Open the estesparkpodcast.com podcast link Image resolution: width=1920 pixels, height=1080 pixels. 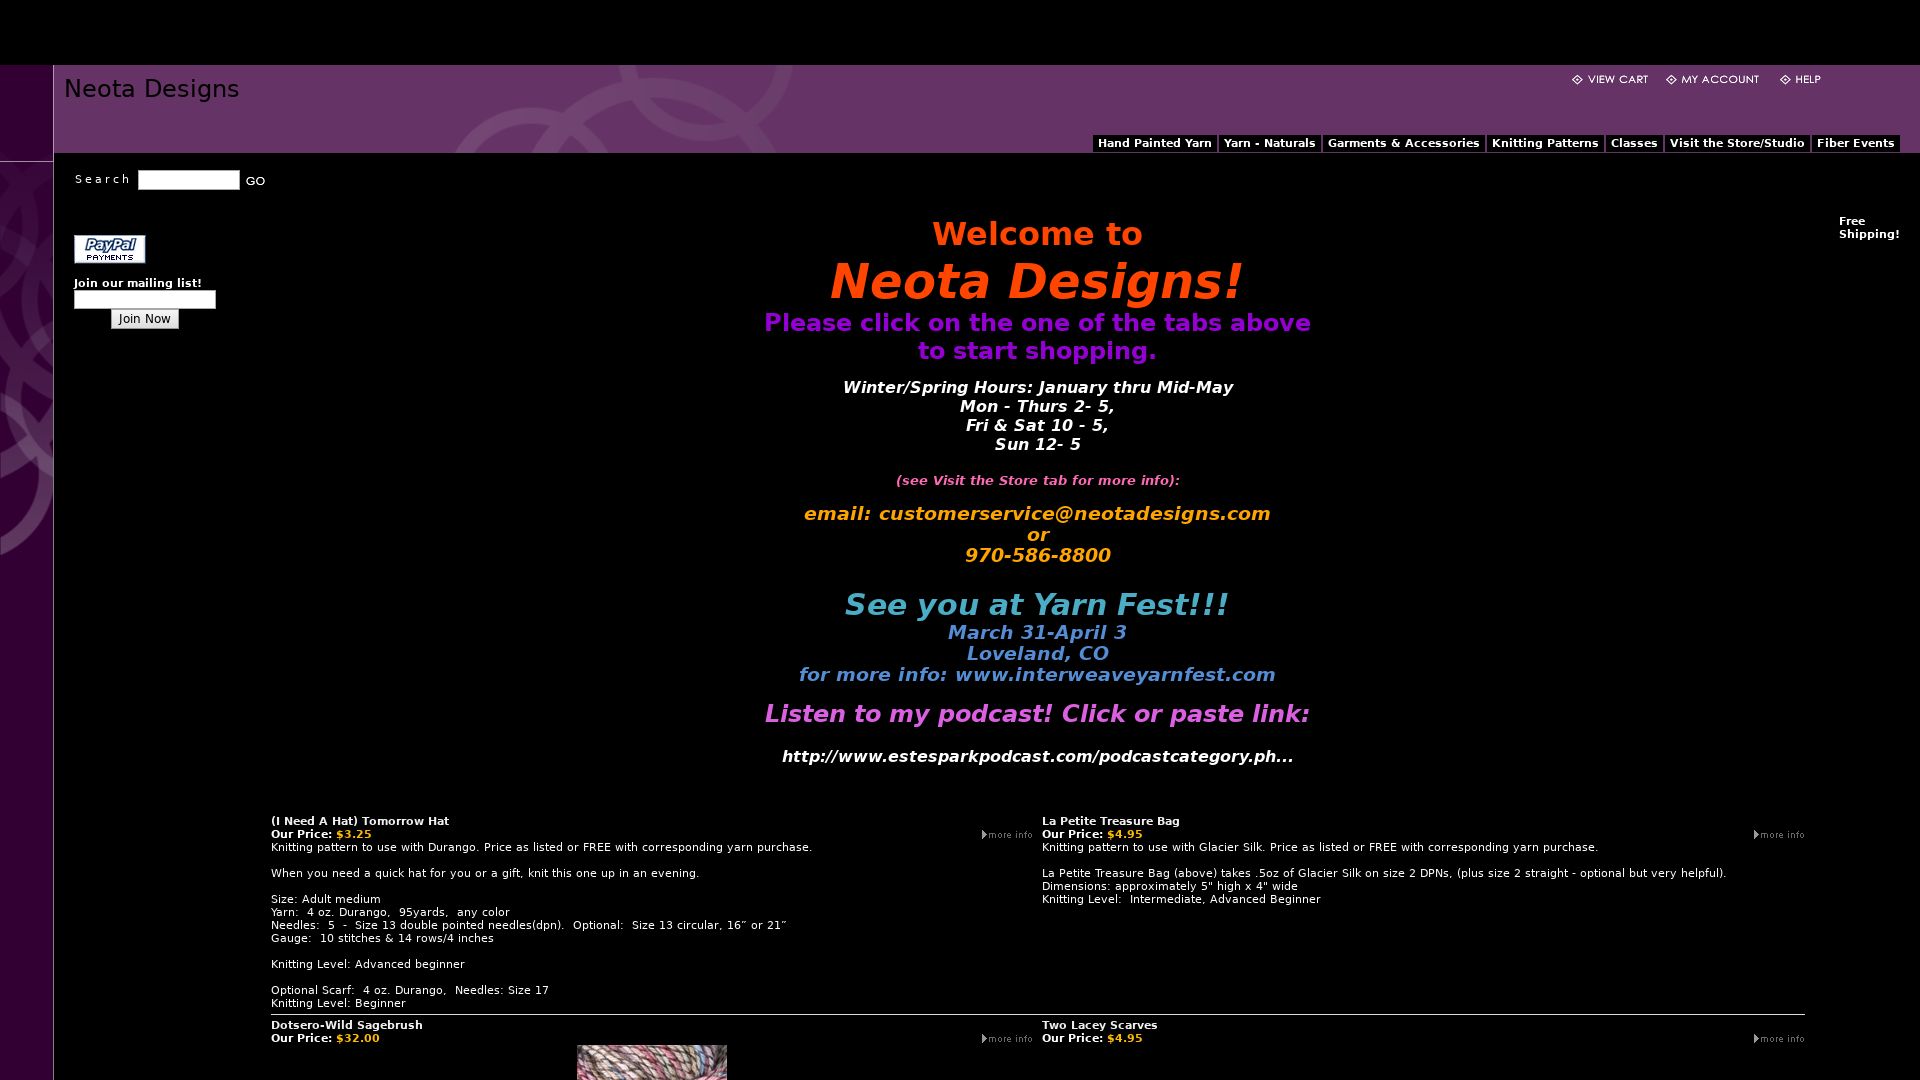coord(1037,757)
